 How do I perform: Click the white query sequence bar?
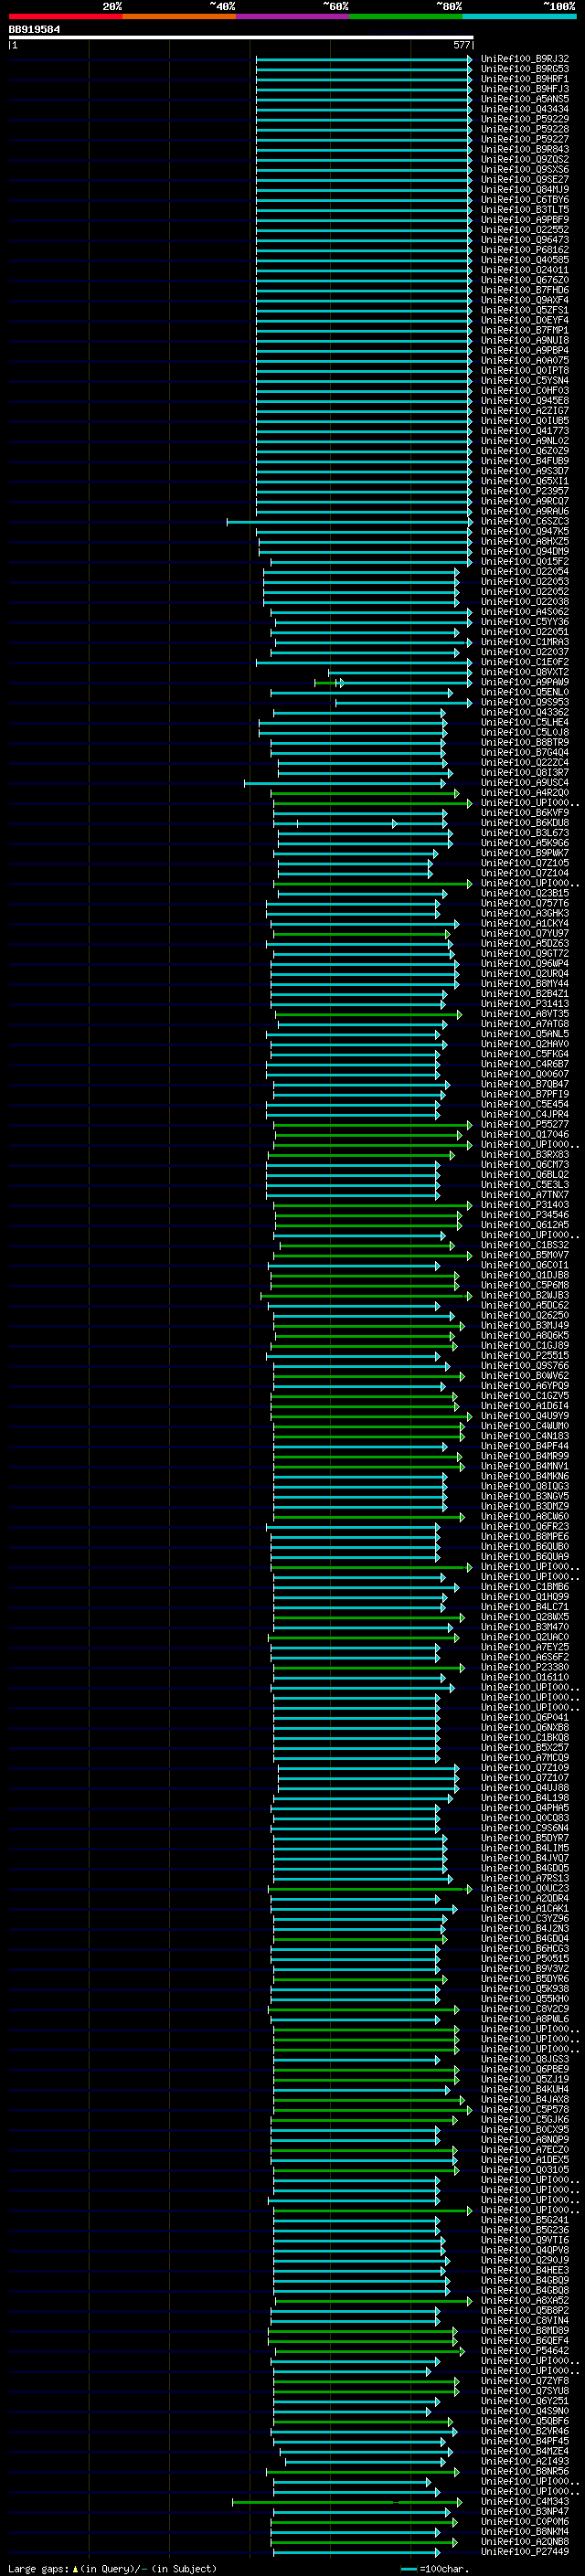point(240,38)
